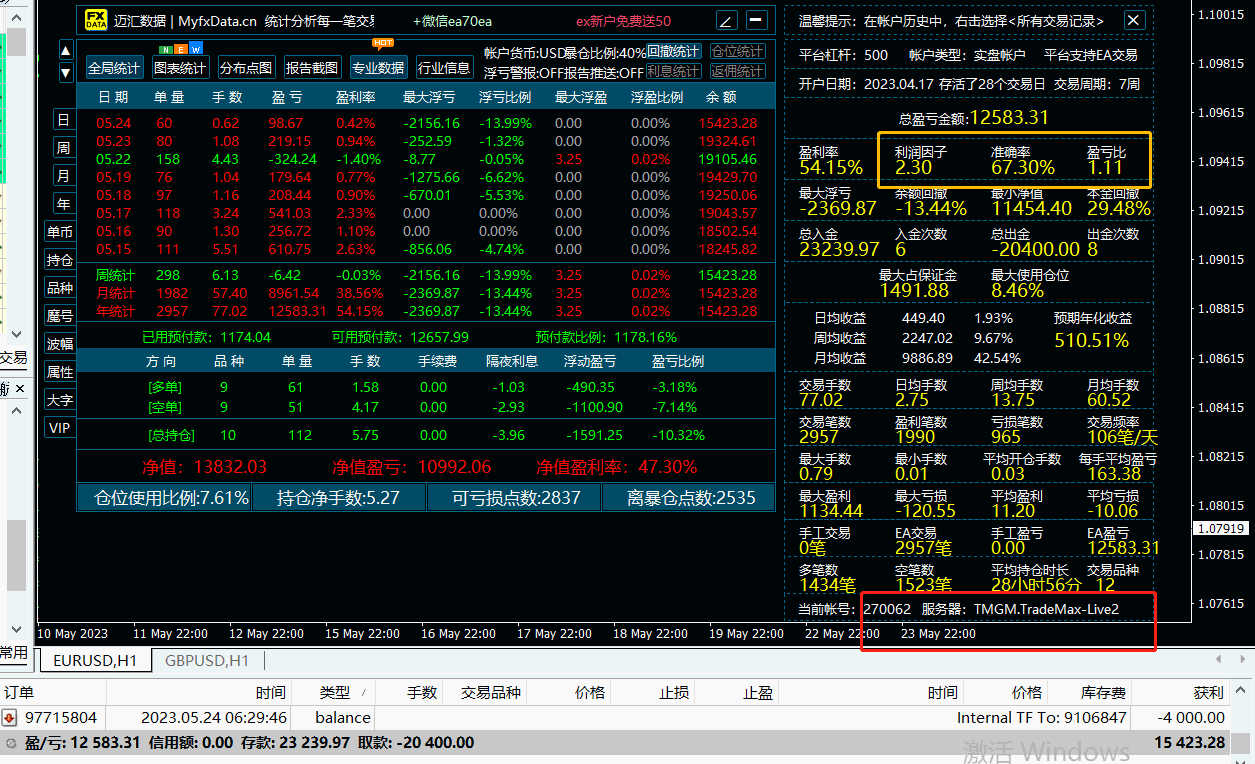Click the VIP side button
Image resolution: width=1255 pixels, height=764 pixels.
(60, 428)
